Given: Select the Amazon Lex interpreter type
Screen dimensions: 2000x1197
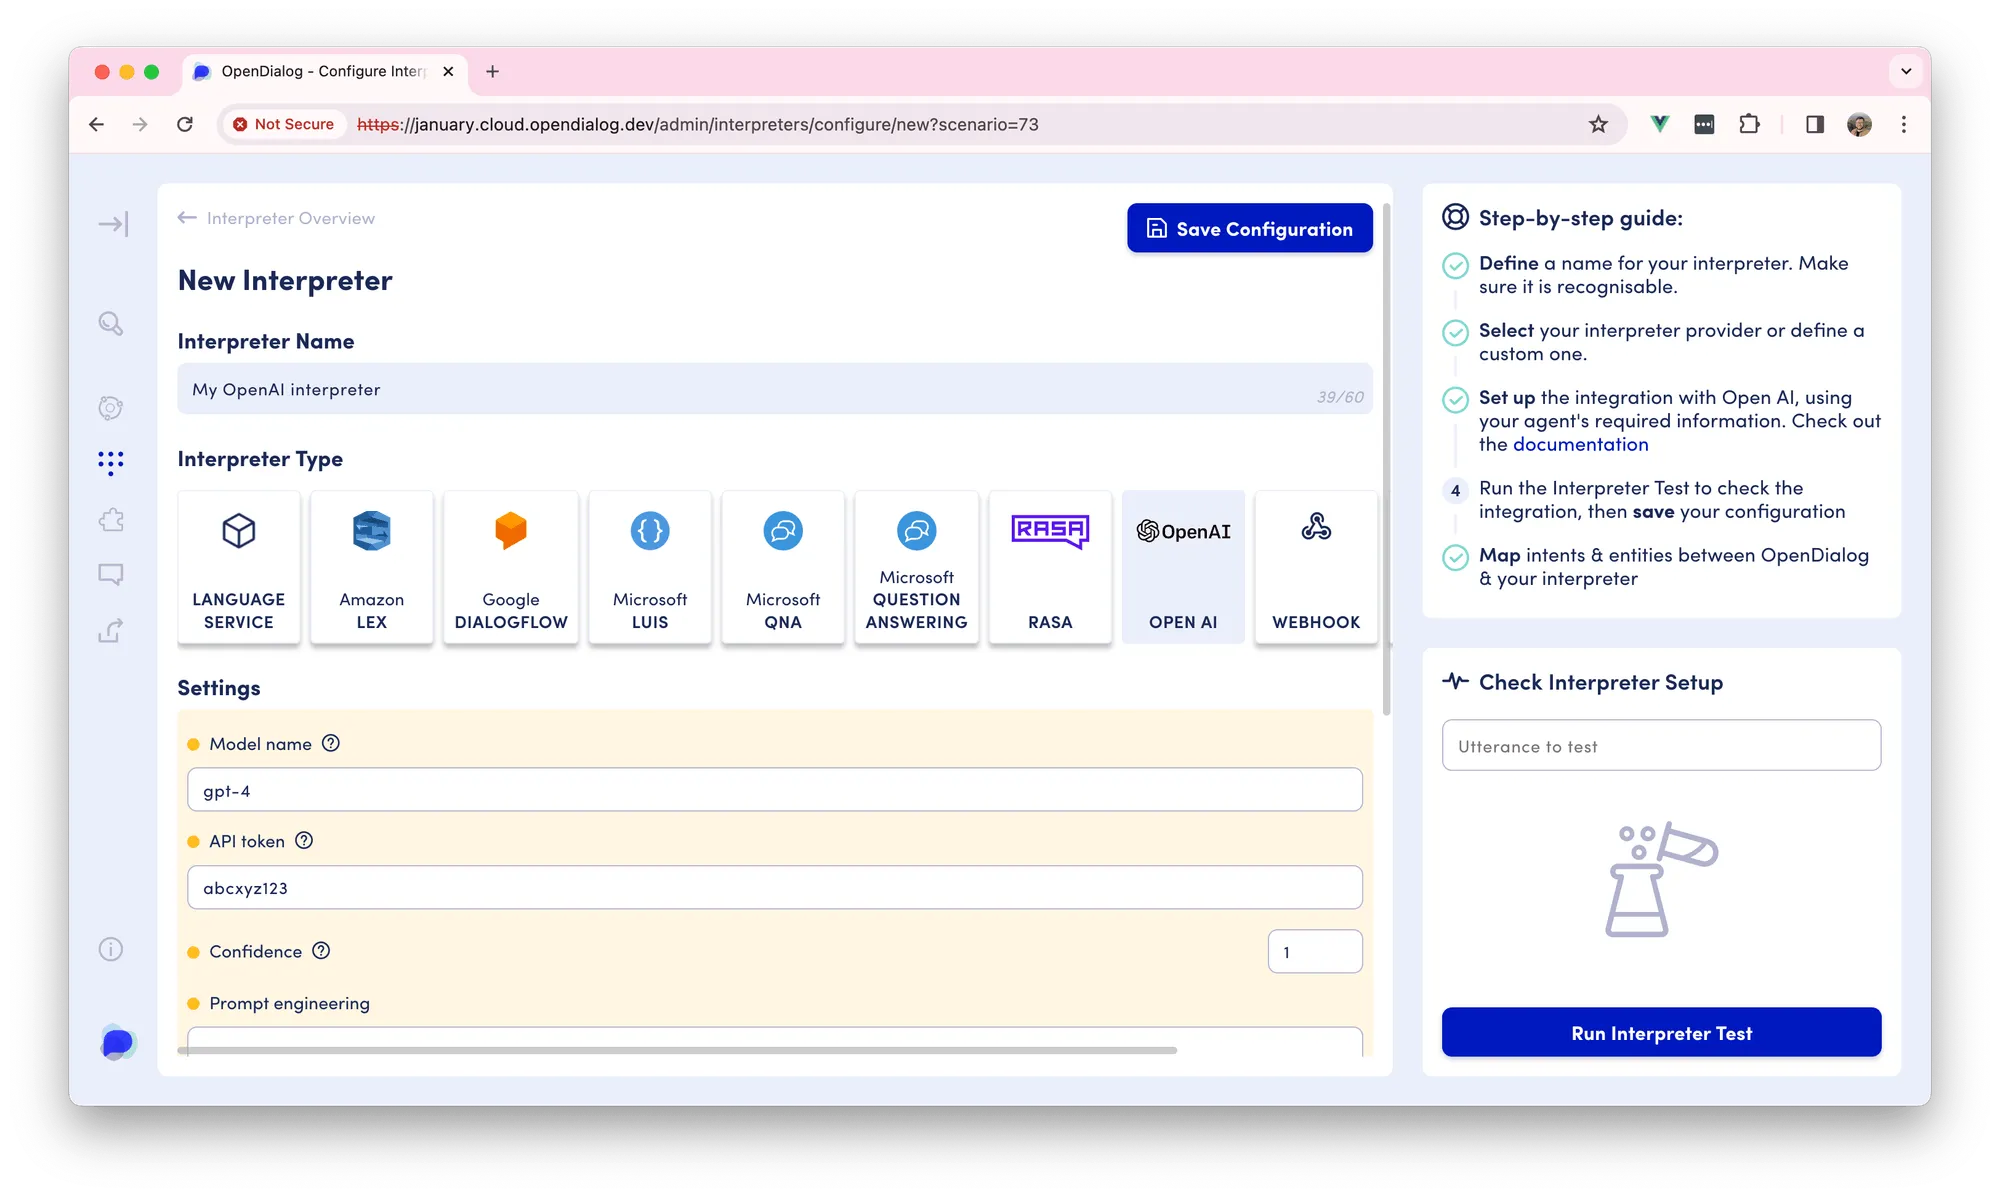Looking at the screenshot, I should pos(372,567).
